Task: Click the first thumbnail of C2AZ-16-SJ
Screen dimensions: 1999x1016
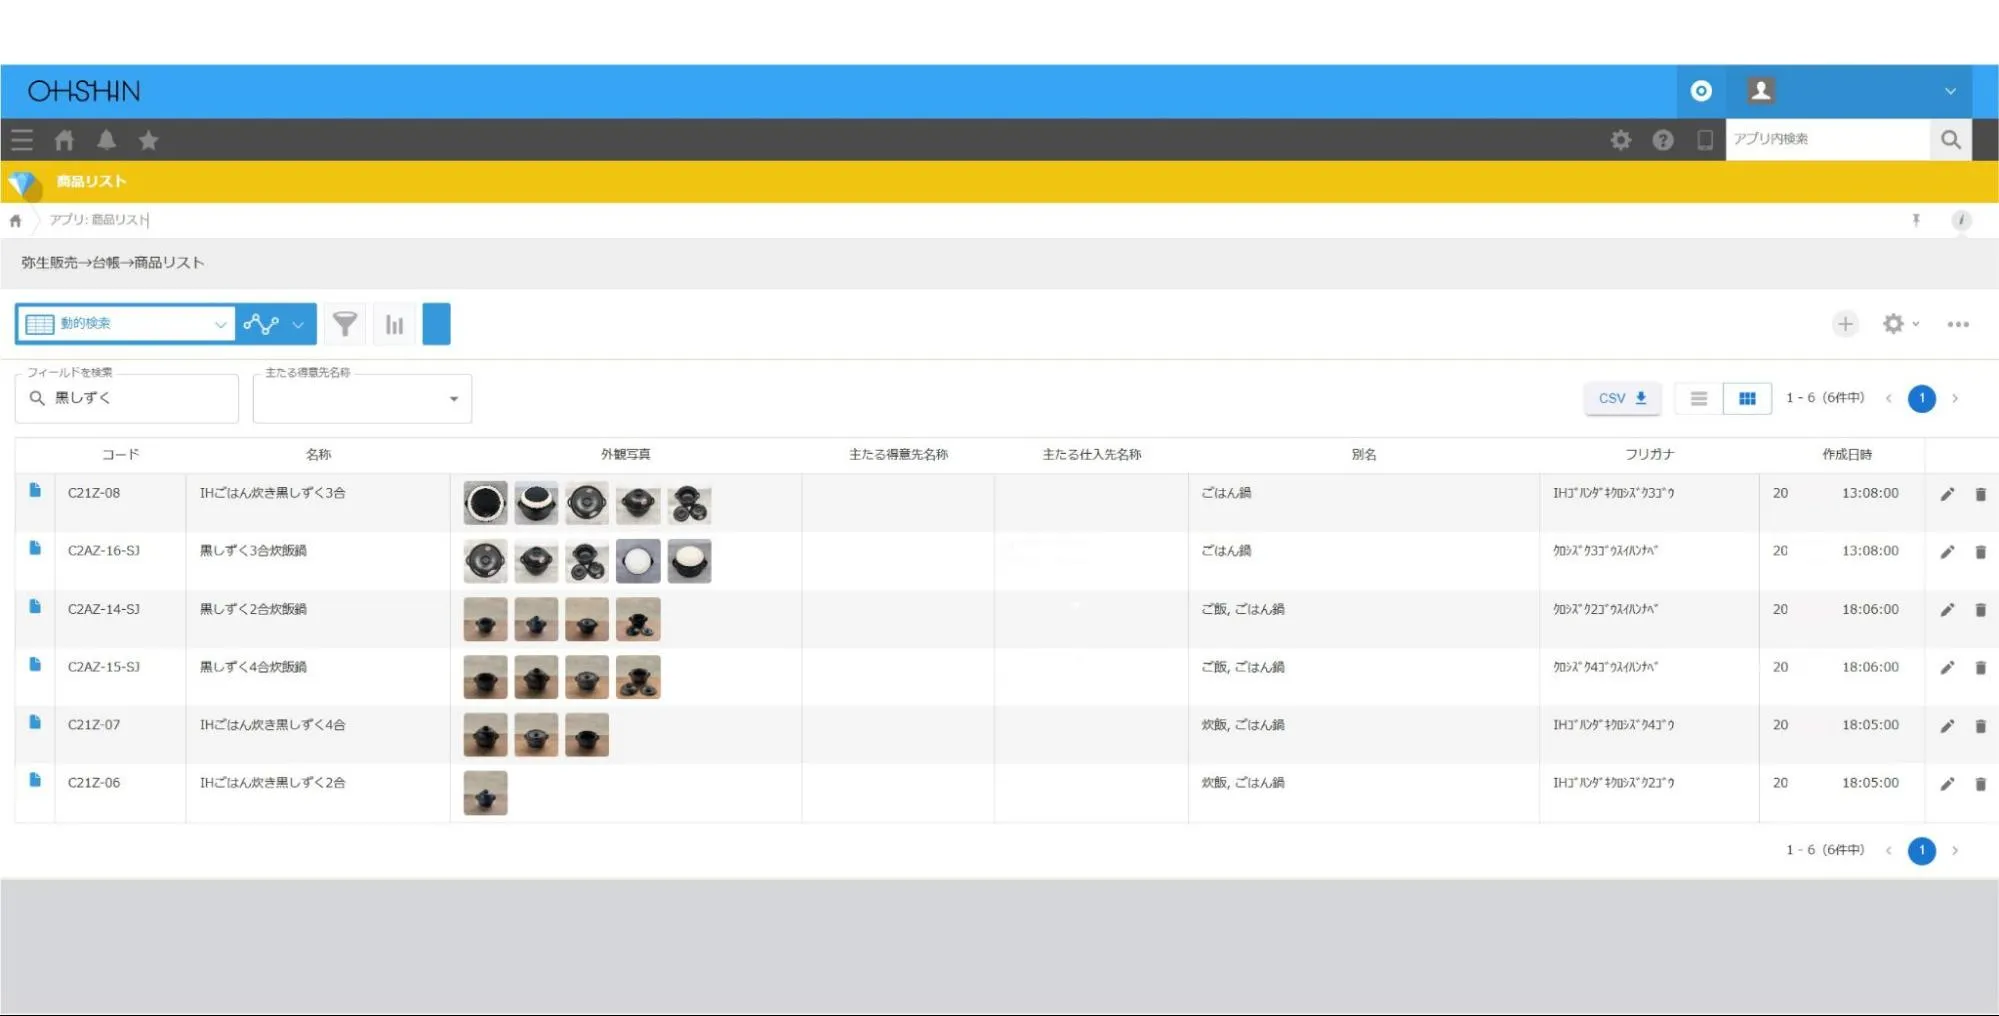Action: tap(485, 561)
